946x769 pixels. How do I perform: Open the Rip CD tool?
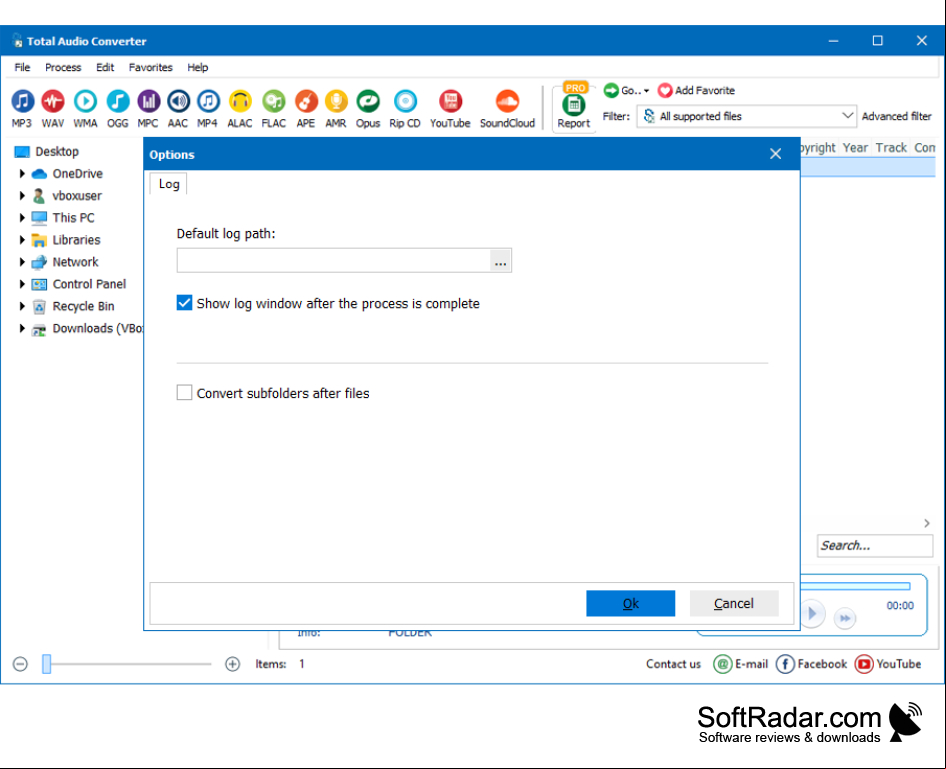point(405,109)
